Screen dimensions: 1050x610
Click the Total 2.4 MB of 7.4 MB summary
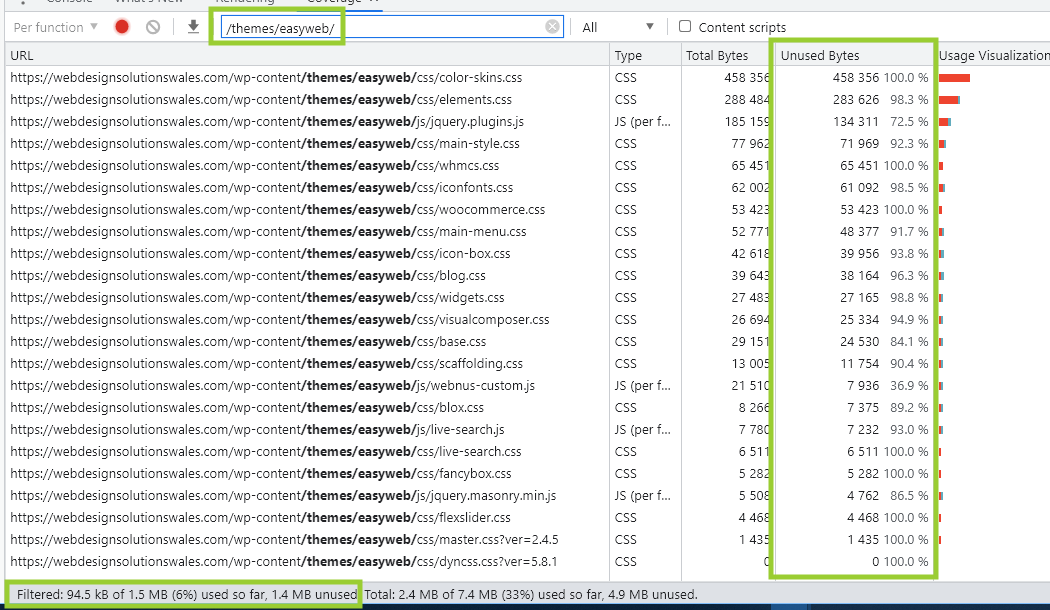click(531, 595)
